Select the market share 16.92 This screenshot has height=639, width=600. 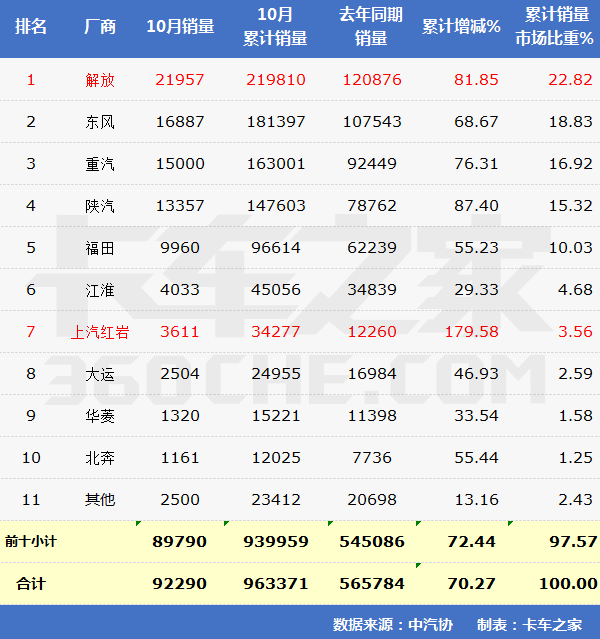(x=570, y=164)
